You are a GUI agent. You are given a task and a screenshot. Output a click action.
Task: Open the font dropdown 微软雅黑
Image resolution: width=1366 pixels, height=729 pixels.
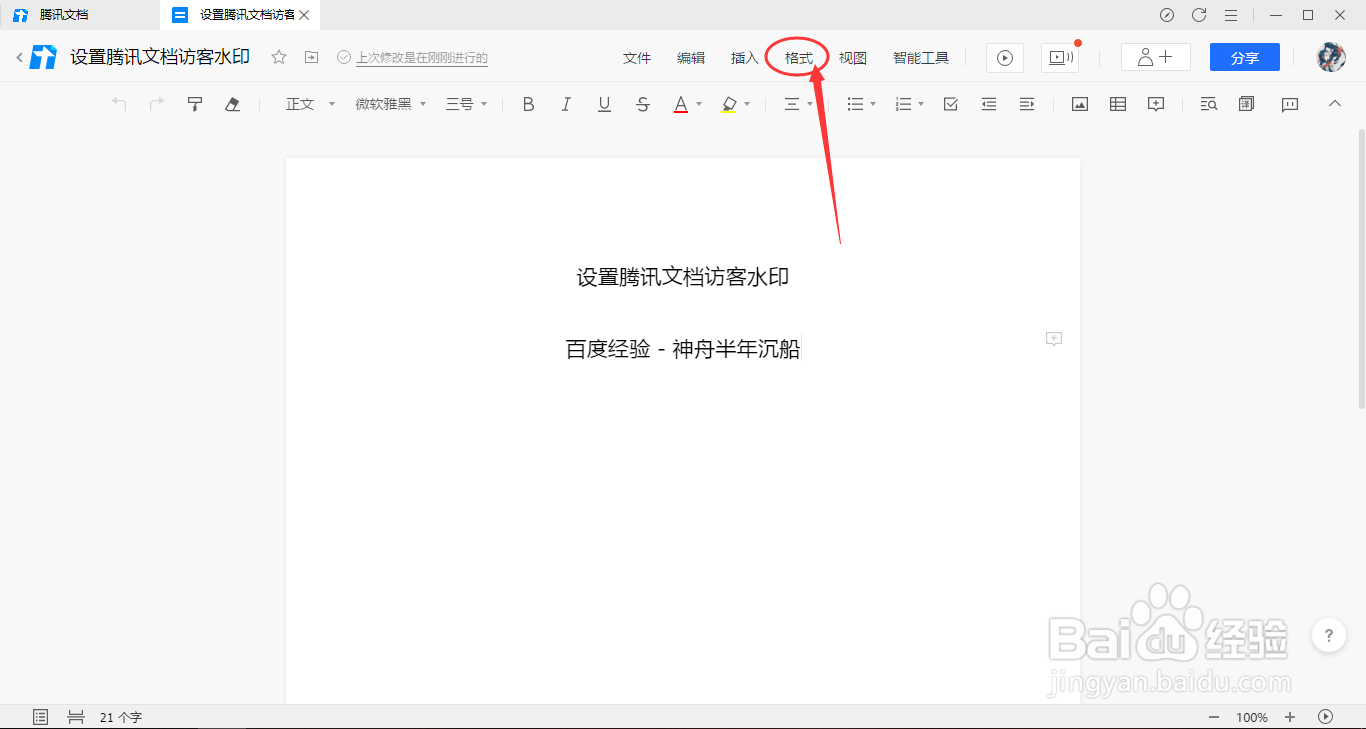pos(391,104)
